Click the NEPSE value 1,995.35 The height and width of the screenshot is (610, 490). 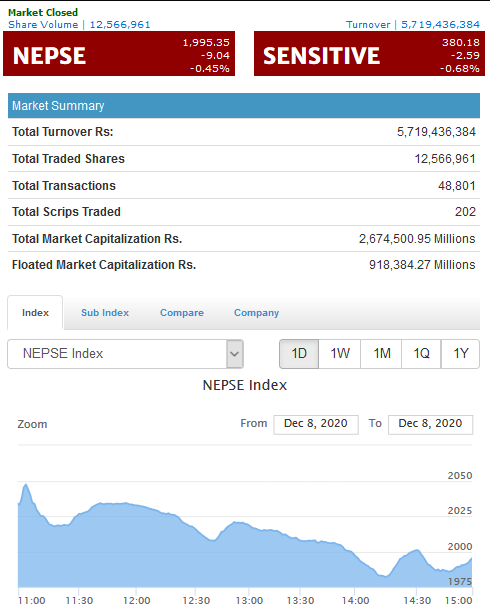click(206, 42)
